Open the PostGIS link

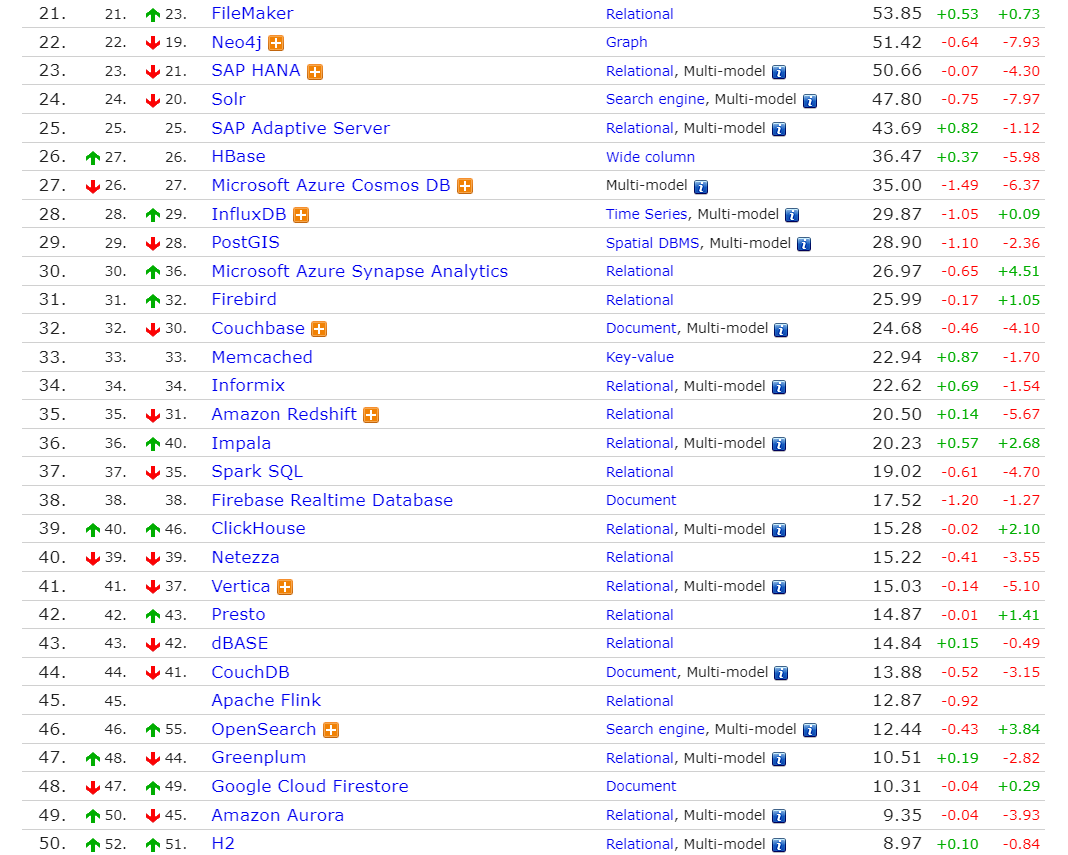pos(246,243)
